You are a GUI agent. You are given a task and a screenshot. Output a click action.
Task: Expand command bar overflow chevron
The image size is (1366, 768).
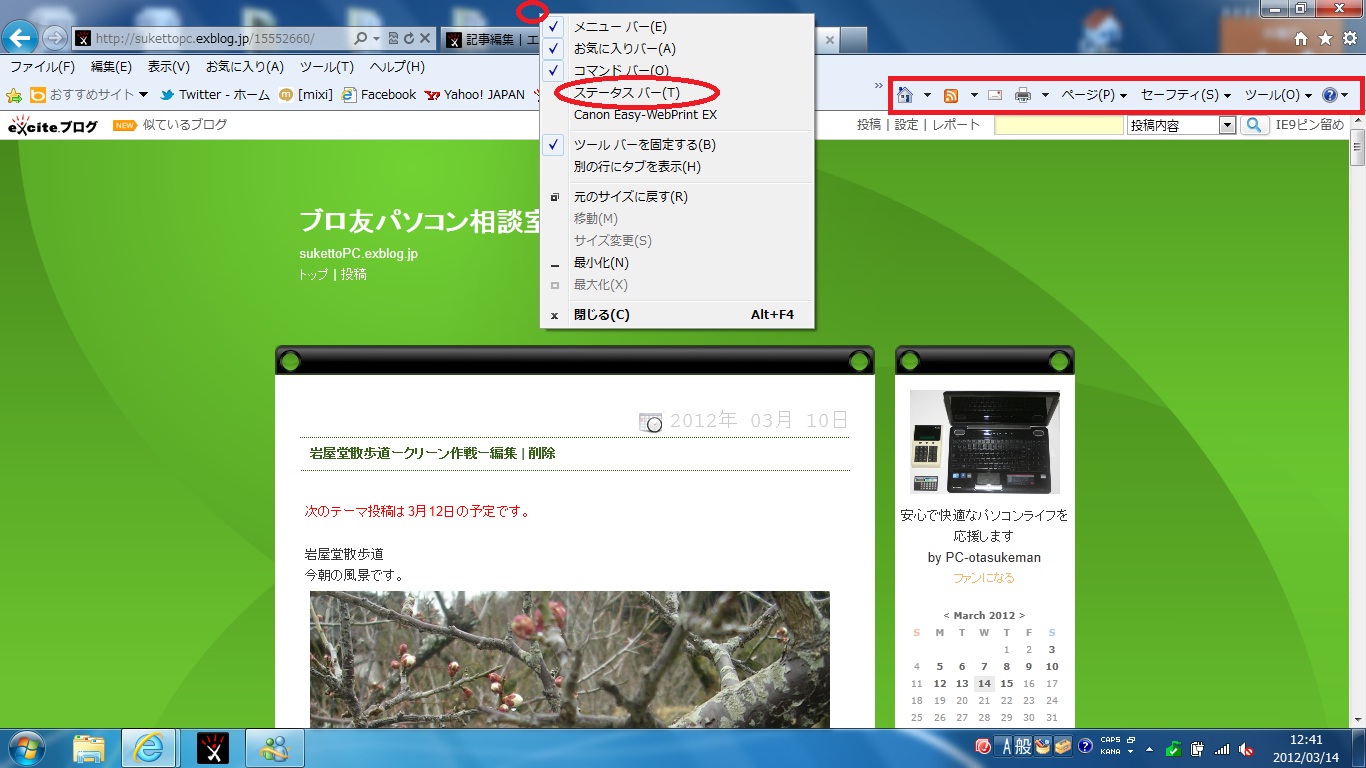[879, 86]
